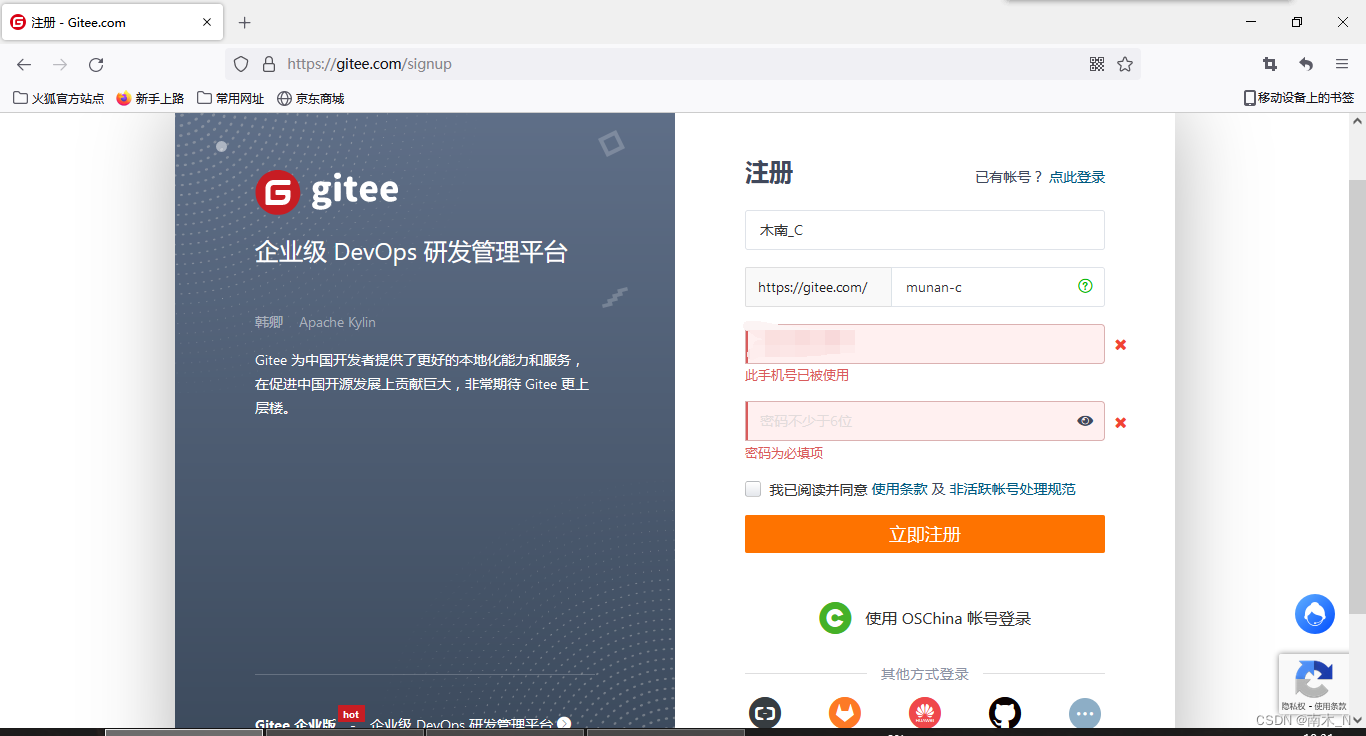The height and width of the screenshot is (736, 1366).
Task: Sign in with the GitHub icon
Action: (1005, 714)
